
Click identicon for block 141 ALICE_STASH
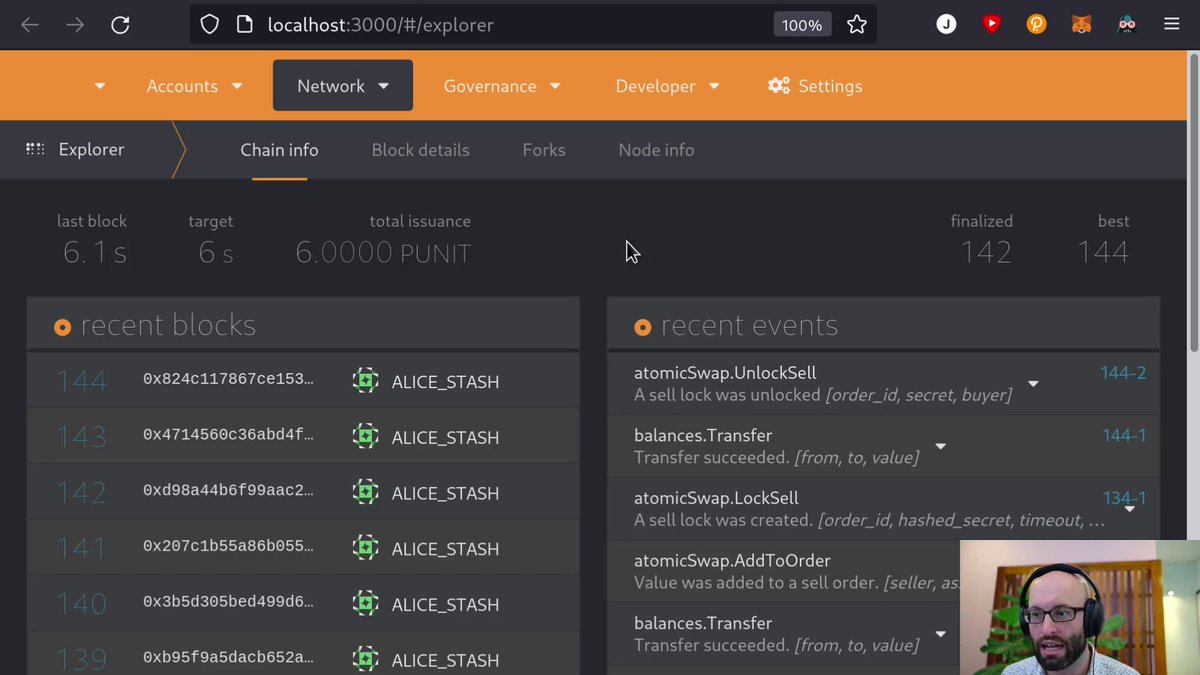pos(365,548)
